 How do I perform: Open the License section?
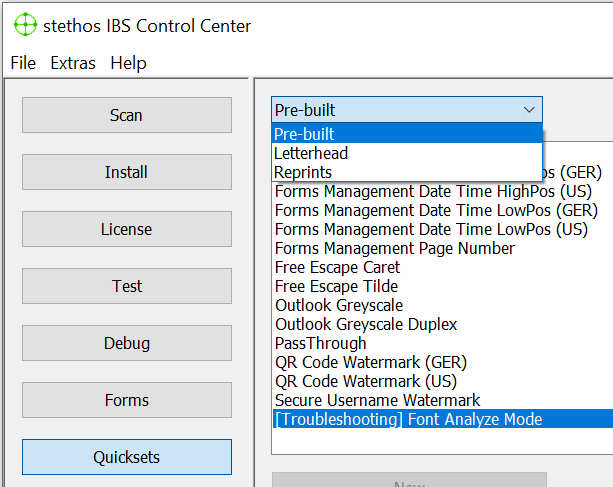tap(126, 229)
